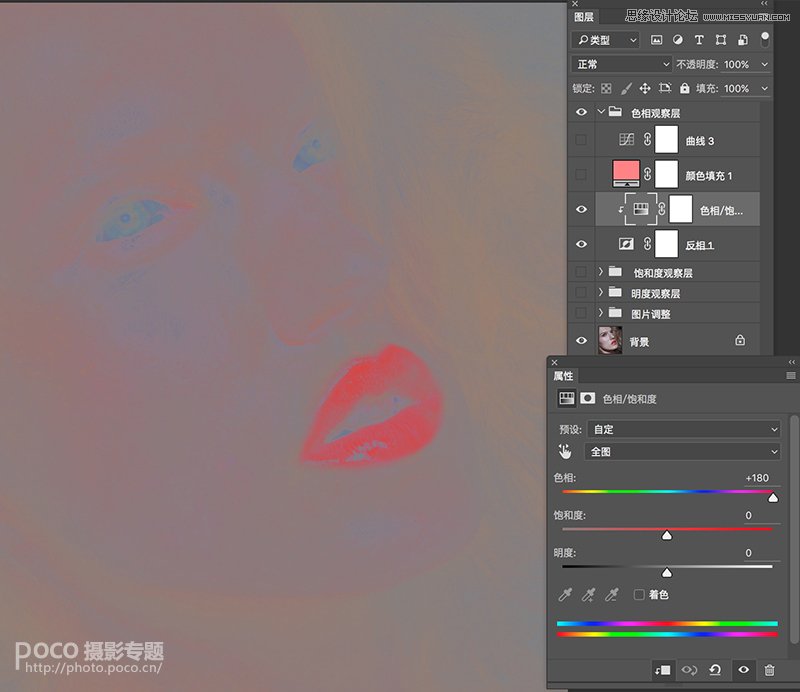Image resolution: width=800 pixels, height=692 pixels.
Task: Click the opacity 100% value field
Action: (x=737, y=64)
